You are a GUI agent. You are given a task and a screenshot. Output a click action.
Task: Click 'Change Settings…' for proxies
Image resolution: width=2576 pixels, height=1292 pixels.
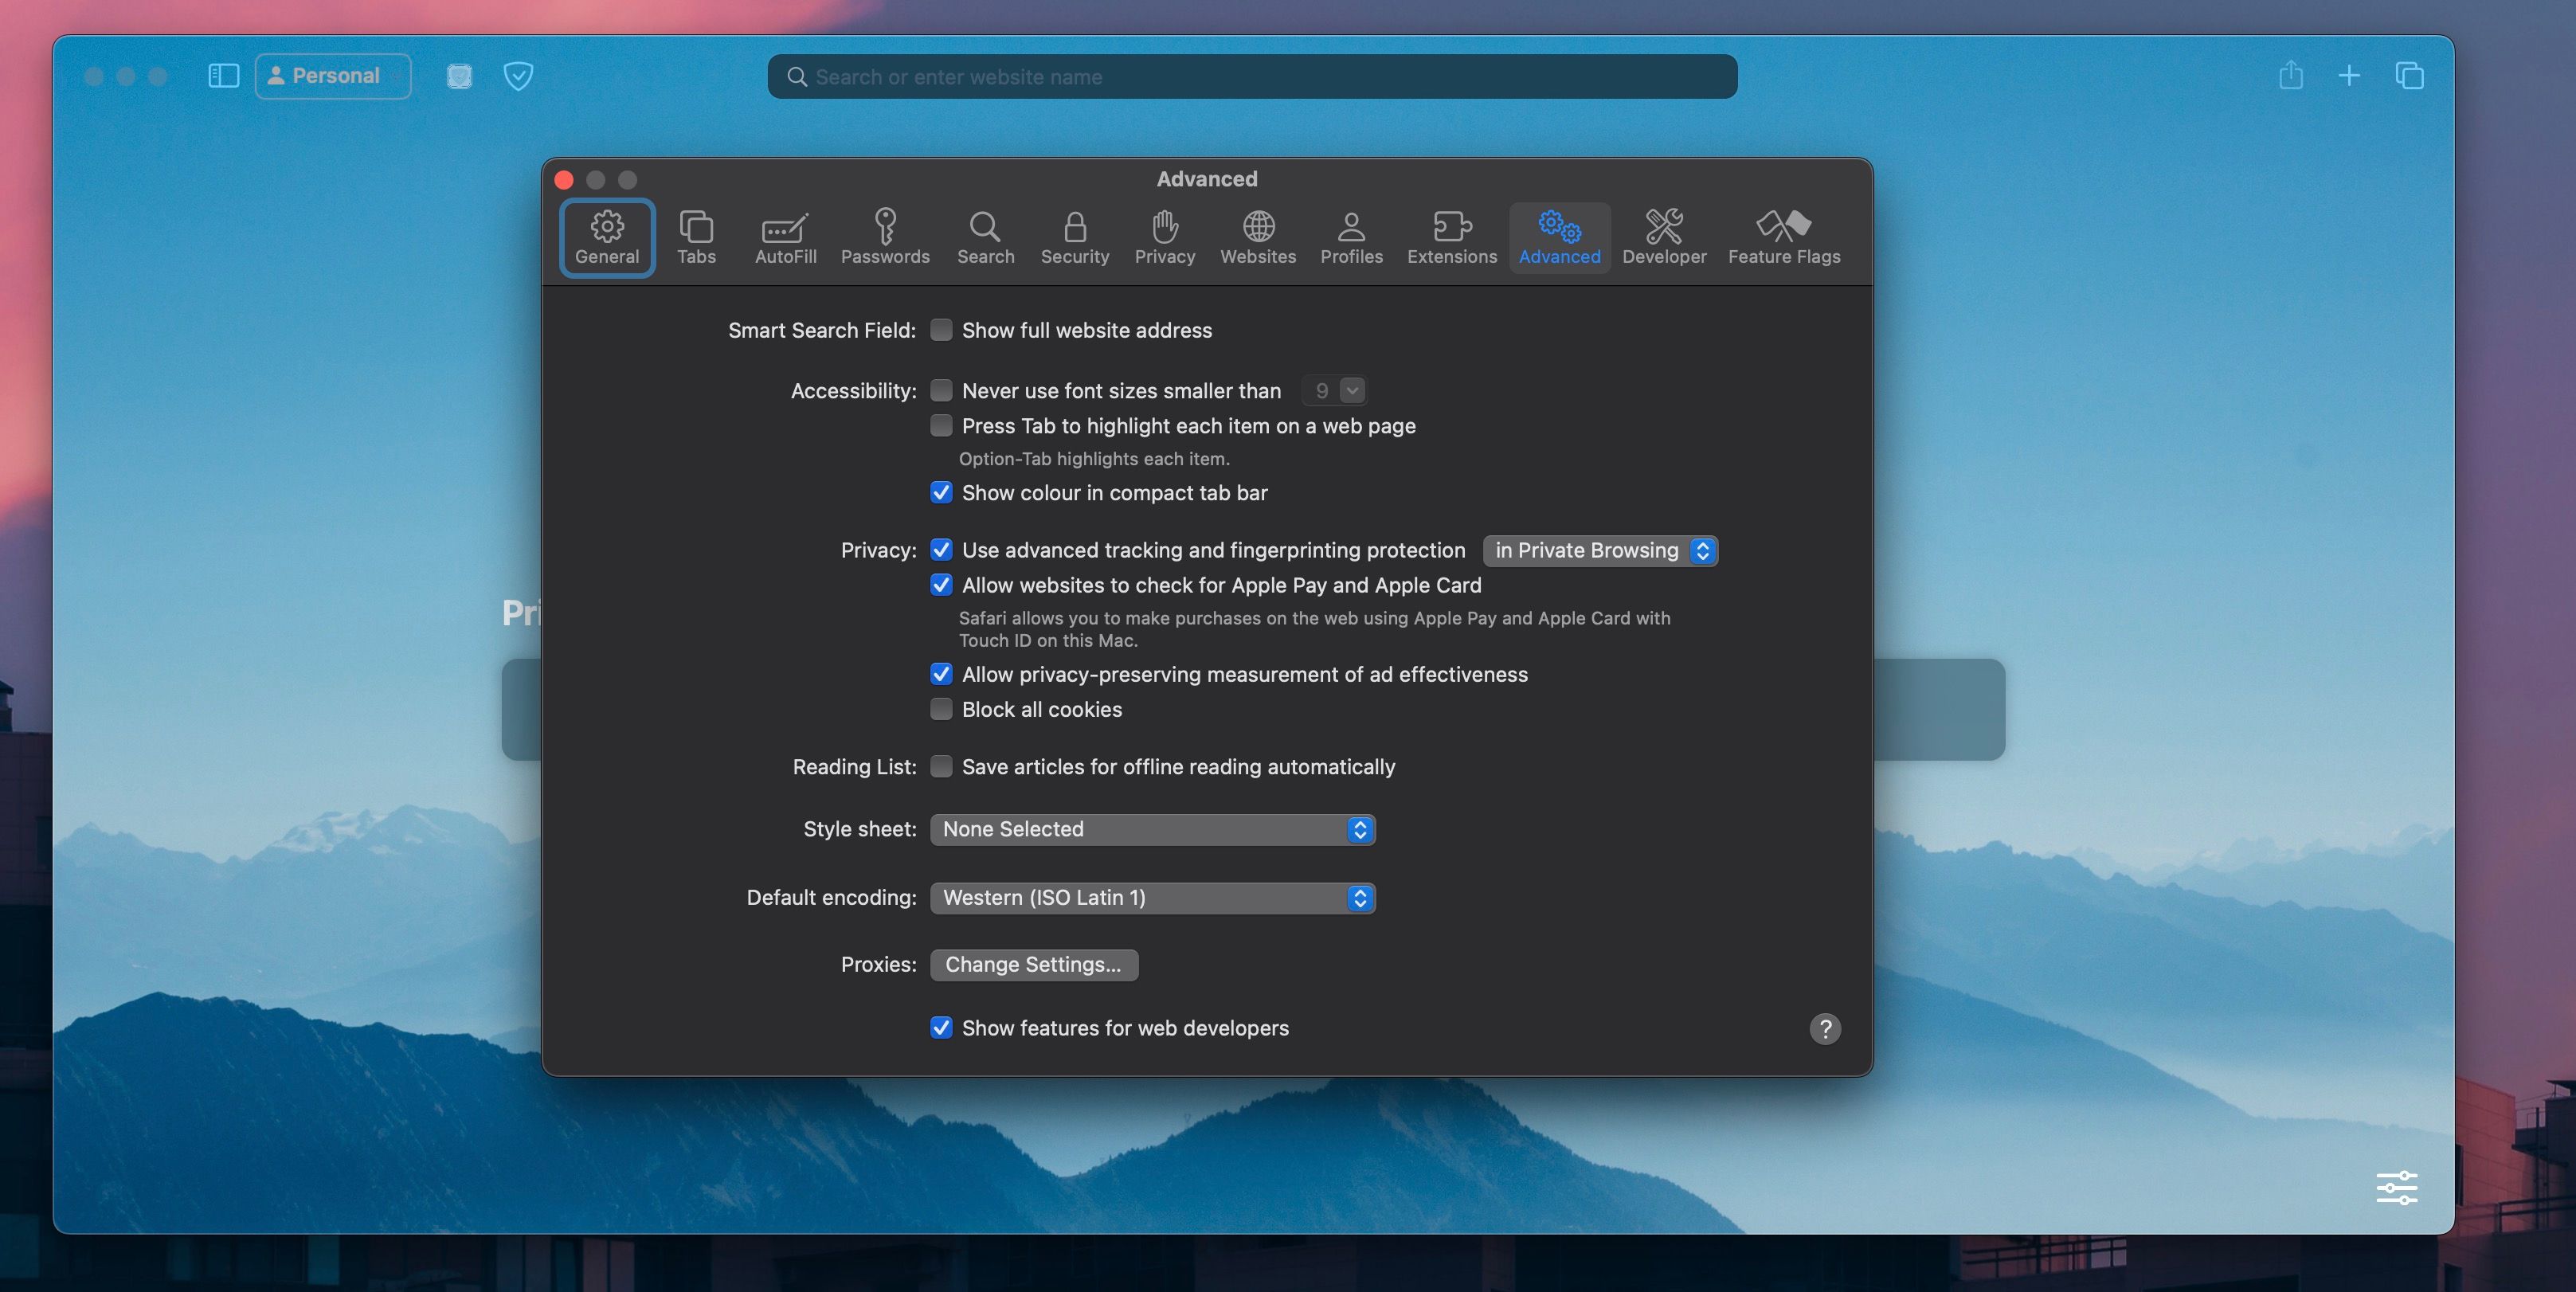click(x=1033, y=964)
